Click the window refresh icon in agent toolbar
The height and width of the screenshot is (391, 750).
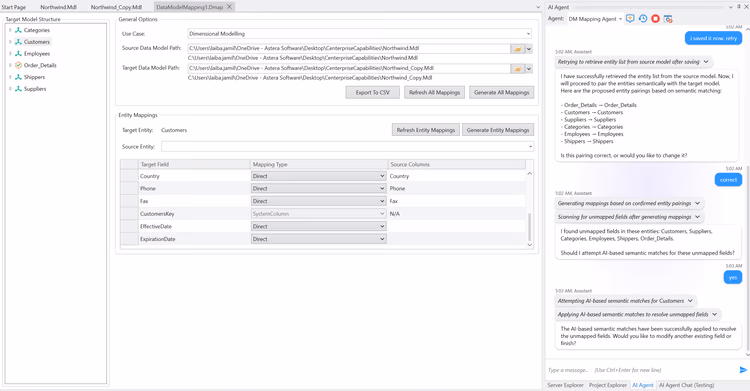(x=668, y=19)
